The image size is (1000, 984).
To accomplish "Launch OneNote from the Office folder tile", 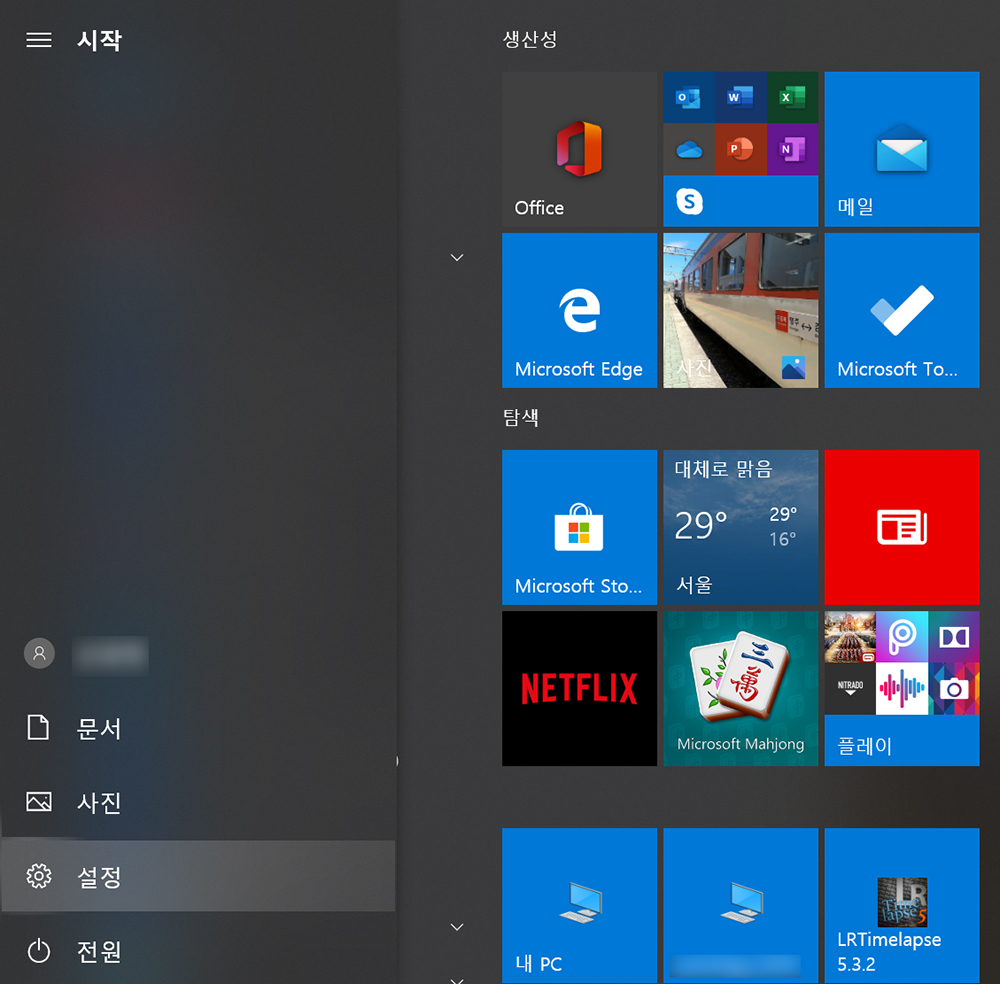I will (x=792, y=149).
